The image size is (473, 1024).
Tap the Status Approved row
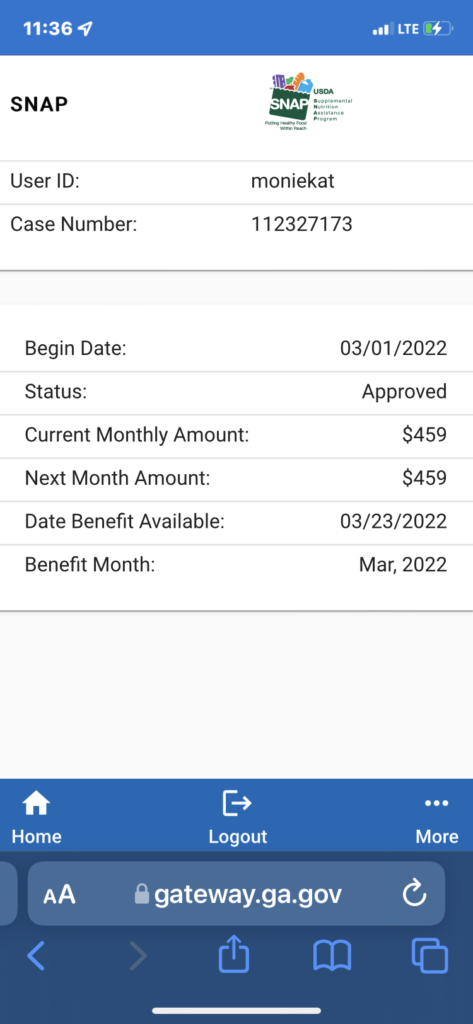(x=236, y=392)
